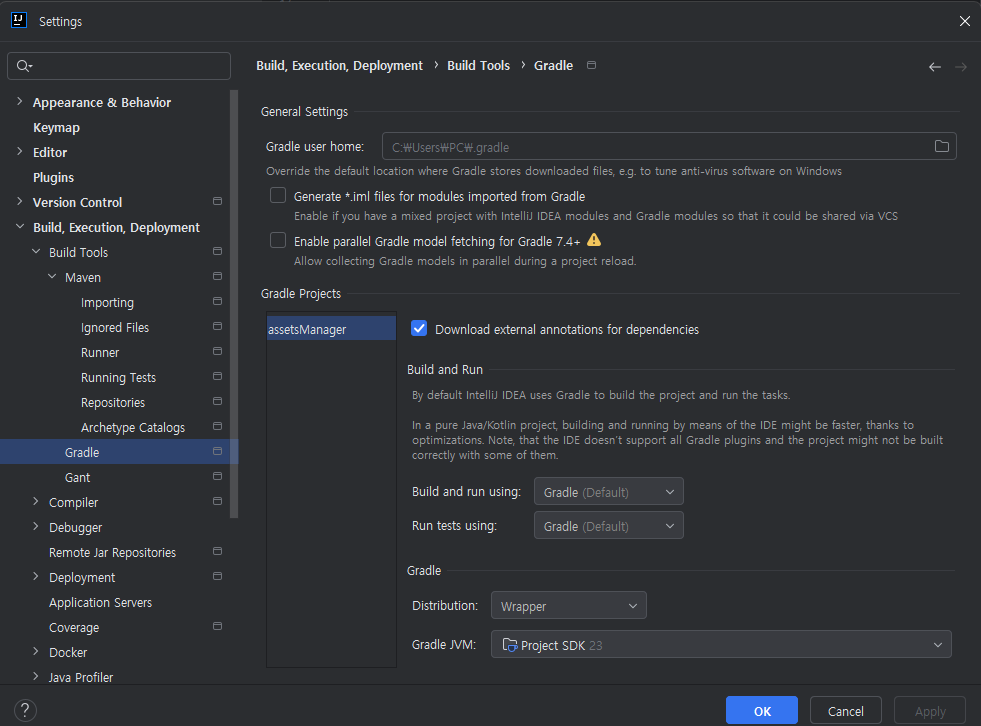
Task: Click project icon next to Coverage
Action: click(x=217, y=627)
